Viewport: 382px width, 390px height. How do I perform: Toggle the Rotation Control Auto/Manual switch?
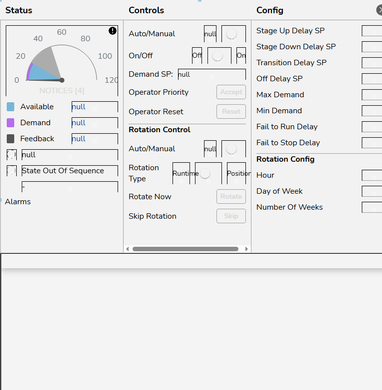point(233,149)
